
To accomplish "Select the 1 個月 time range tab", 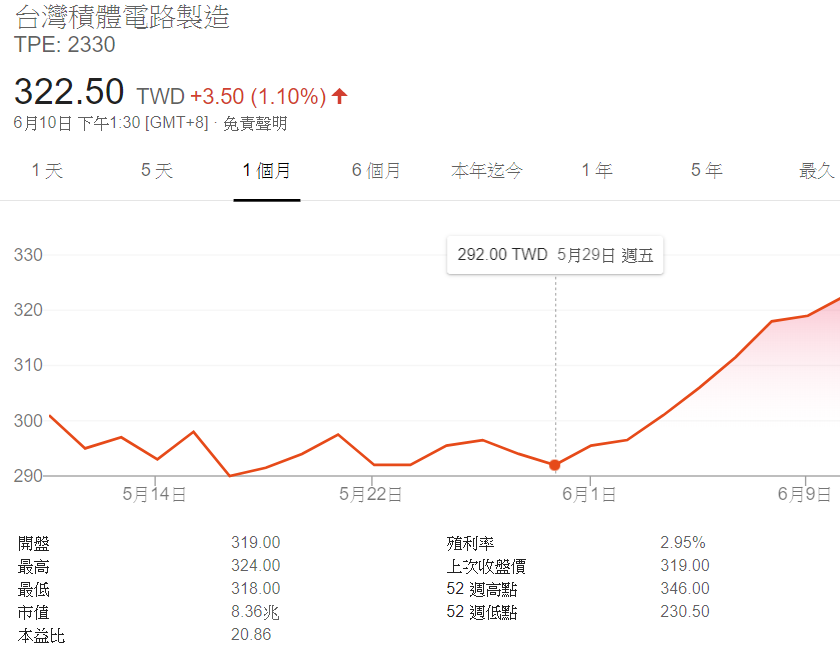I will pos(266,171).
